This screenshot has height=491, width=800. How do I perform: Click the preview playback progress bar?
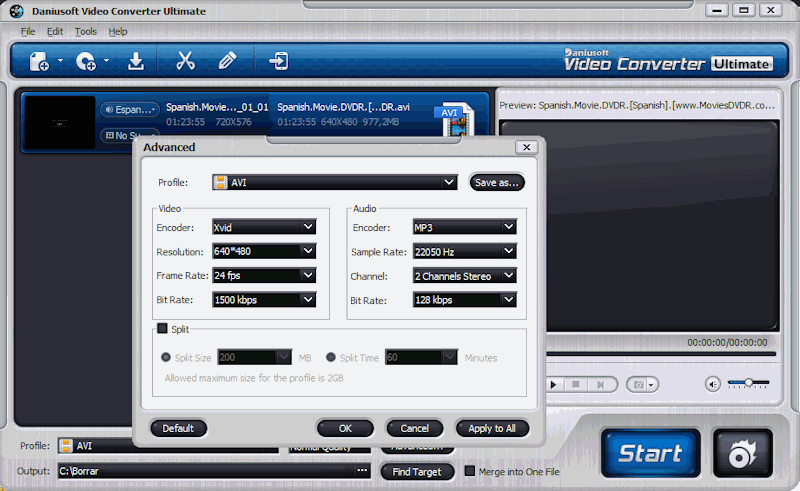tap(661, 354)
